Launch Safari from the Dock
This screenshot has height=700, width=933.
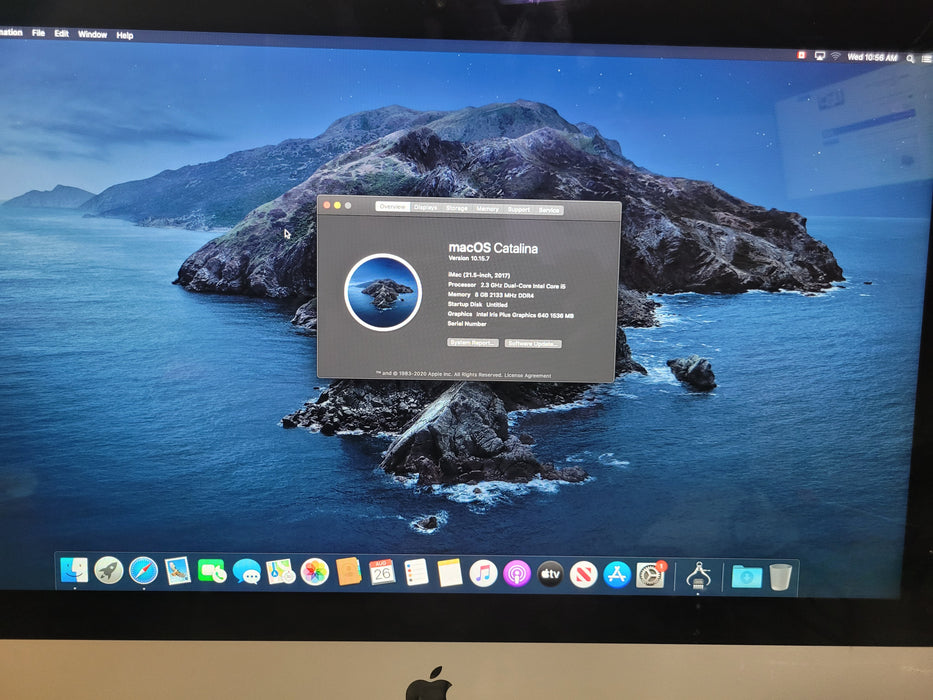tap(143, 571)
